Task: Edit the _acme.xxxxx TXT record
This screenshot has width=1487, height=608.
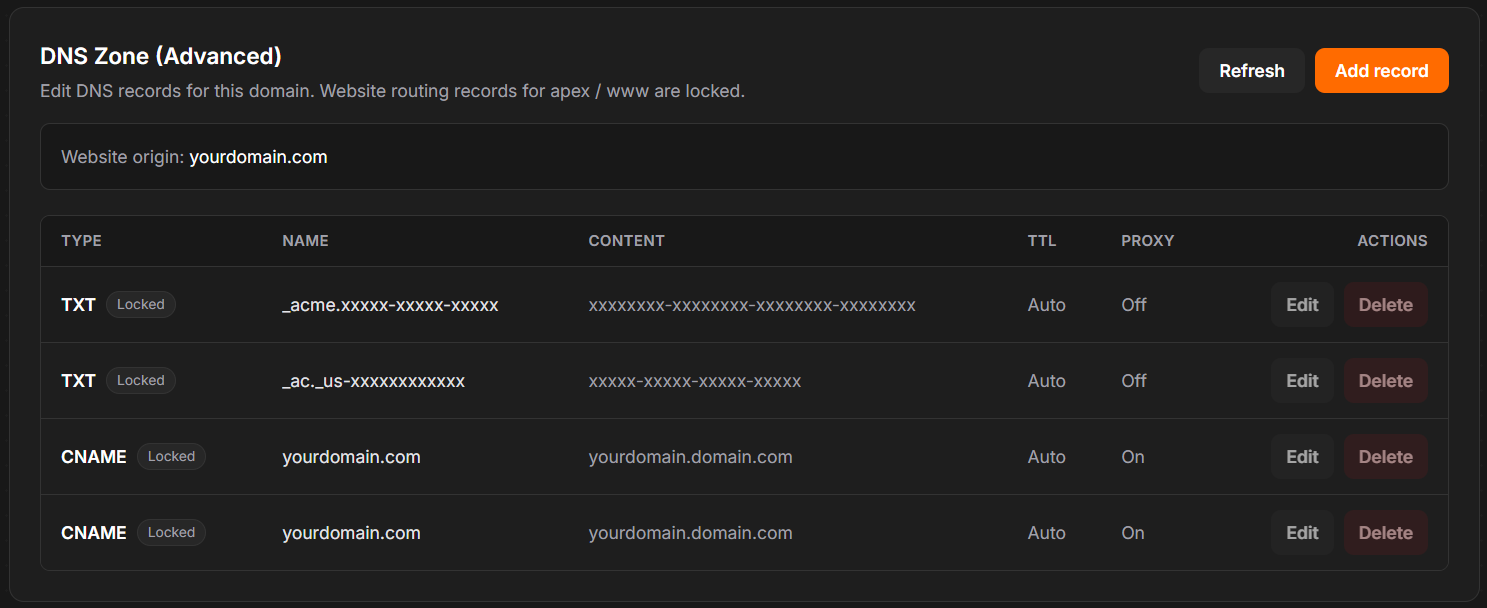Action: (x=1301, y=304)
